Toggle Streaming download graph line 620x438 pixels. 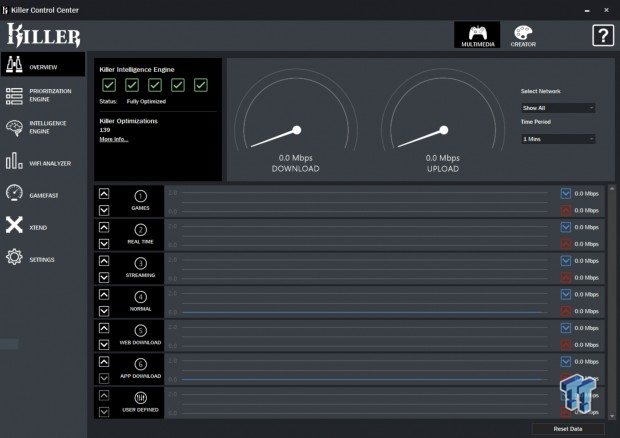coord(566,261)
